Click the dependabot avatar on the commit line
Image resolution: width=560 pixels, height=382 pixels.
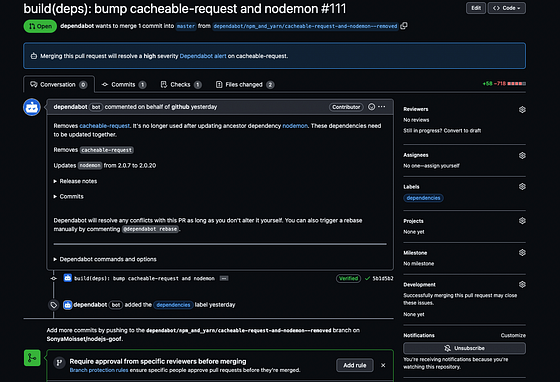point(68,278)
